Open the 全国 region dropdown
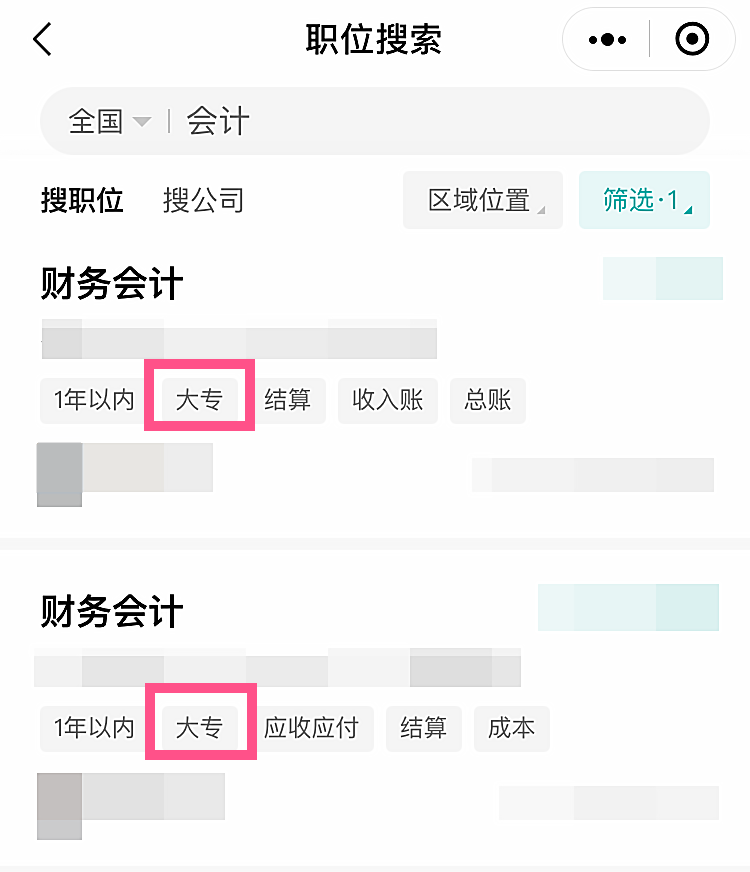 click(x=101, y=121)
